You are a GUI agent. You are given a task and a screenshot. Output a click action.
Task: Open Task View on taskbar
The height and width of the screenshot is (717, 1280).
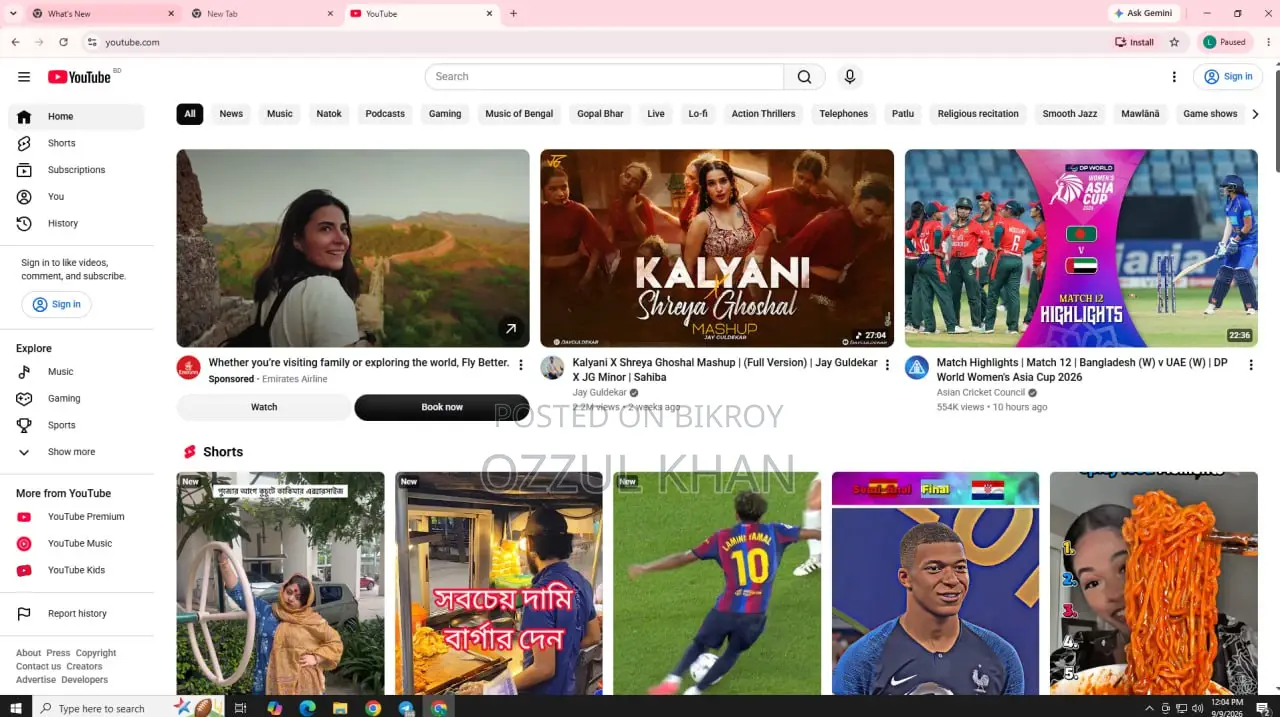pos(240,708)
